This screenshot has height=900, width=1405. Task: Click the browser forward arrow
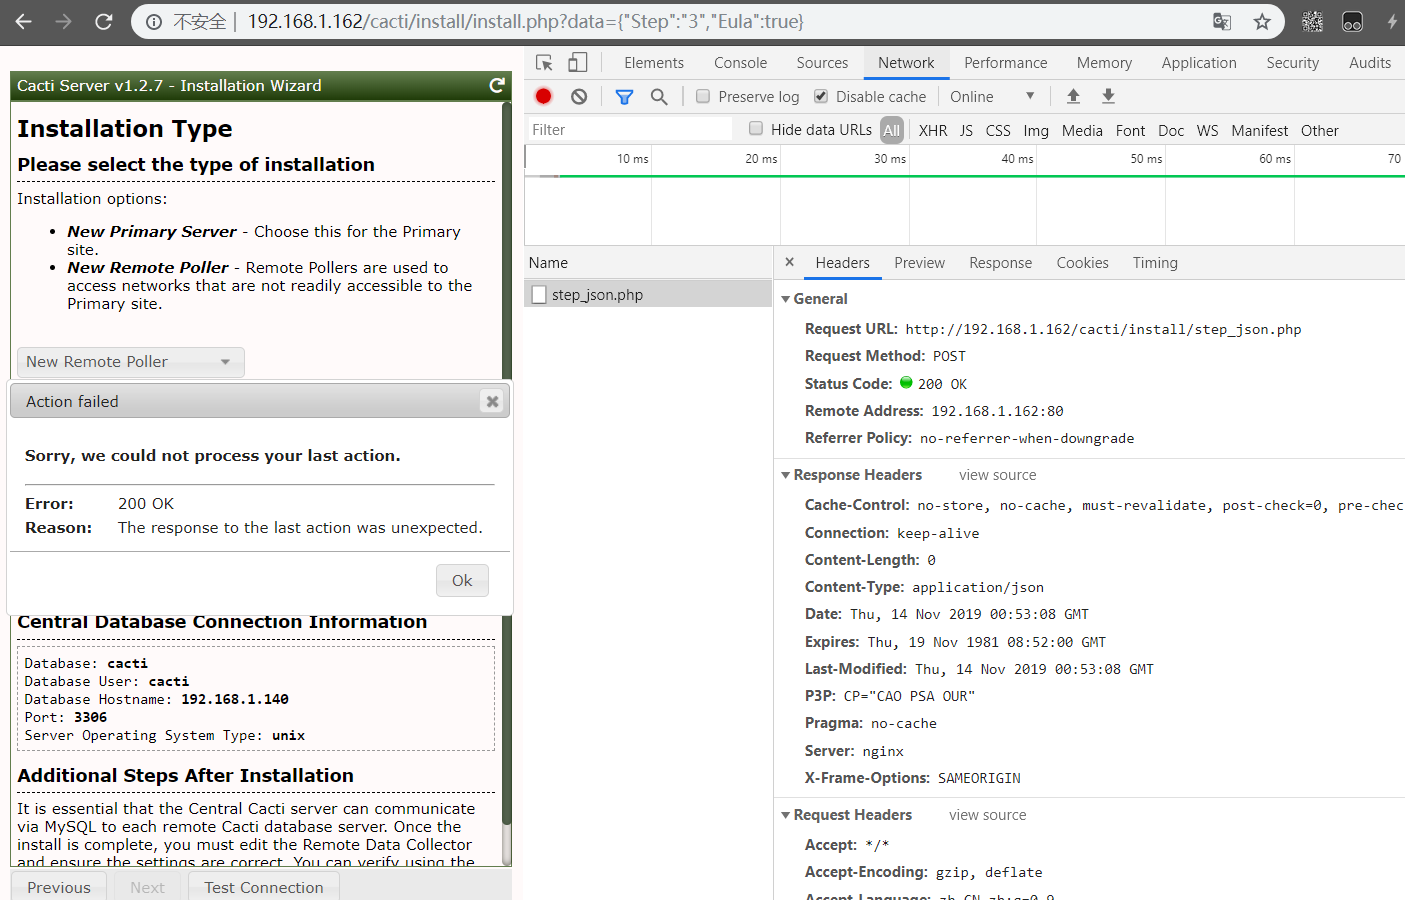pyautogui.click(x=64, y=21)
